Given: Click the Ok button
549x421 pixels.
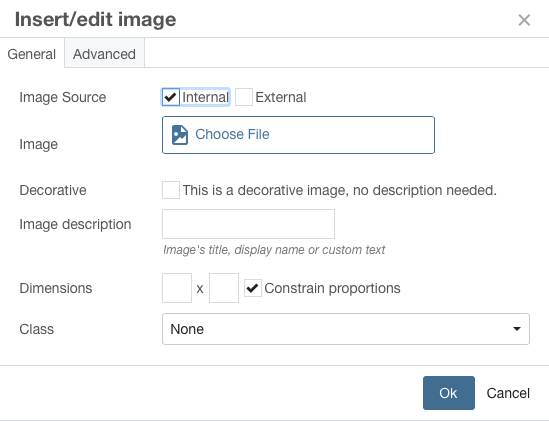Looking at the screenshot, I should (x=449, y=393).
